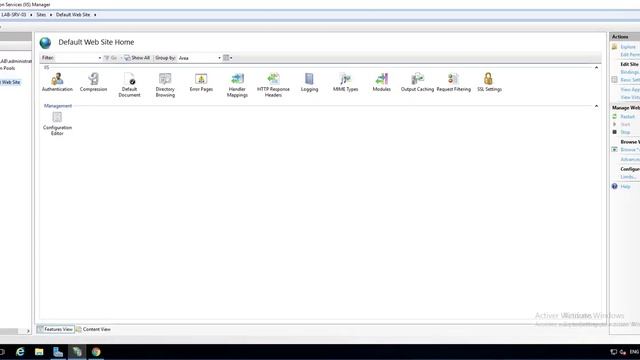The width and height of the screenshot is (640, 360).
Task: Open the Authentication feature
Action: [x=57, y=82]
